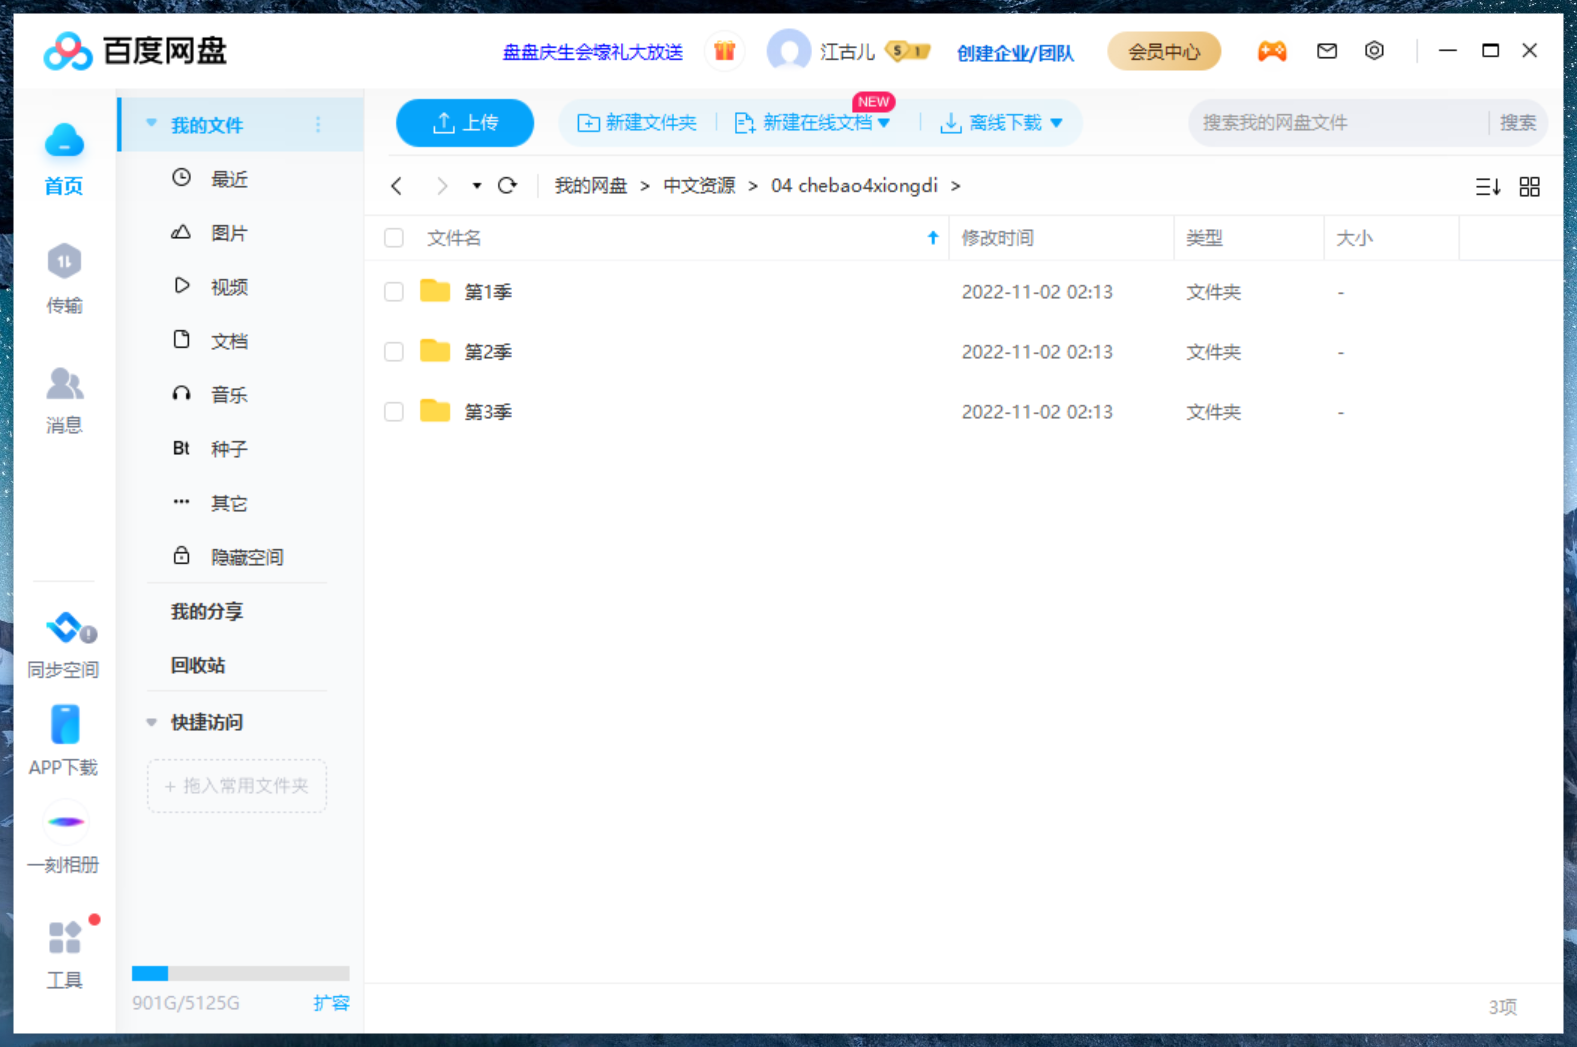Go forward with the right arrow
Screen dimensions: 1577x1047
[x=442, y=186]
